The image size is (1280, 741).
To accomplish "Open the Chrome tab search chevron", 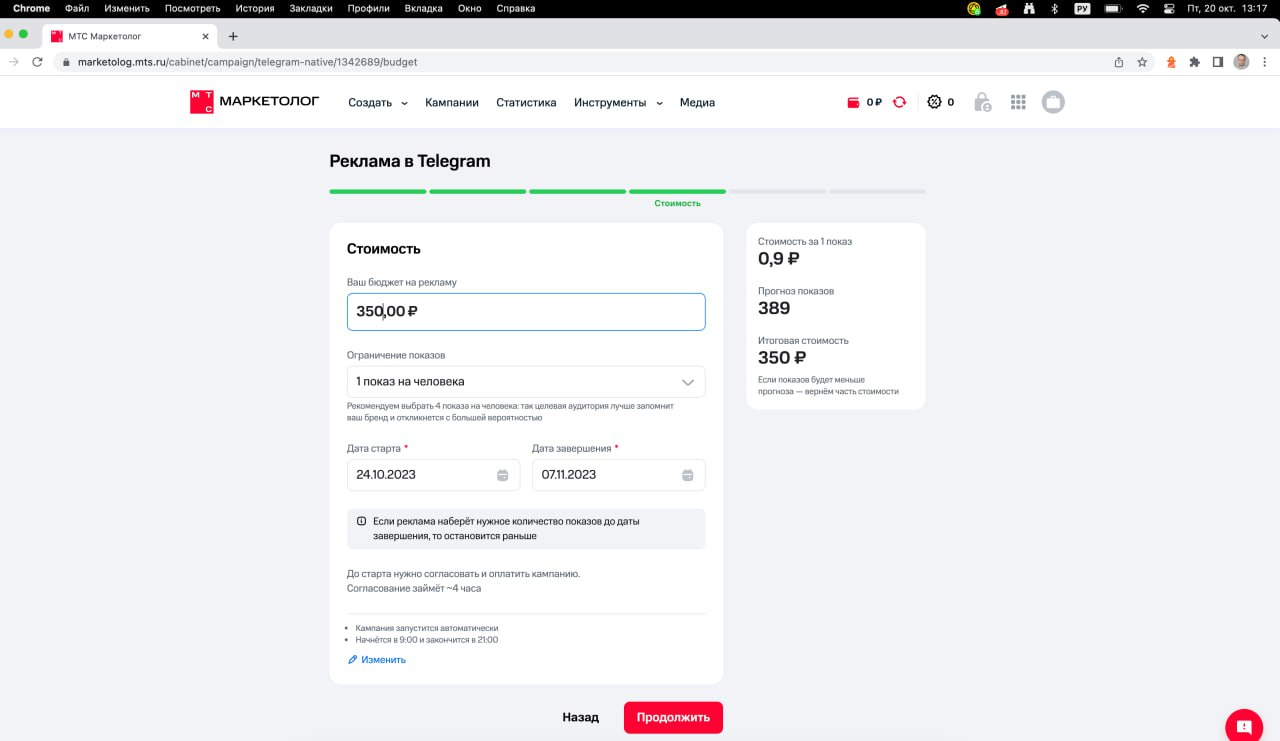I will (1263, 36).
